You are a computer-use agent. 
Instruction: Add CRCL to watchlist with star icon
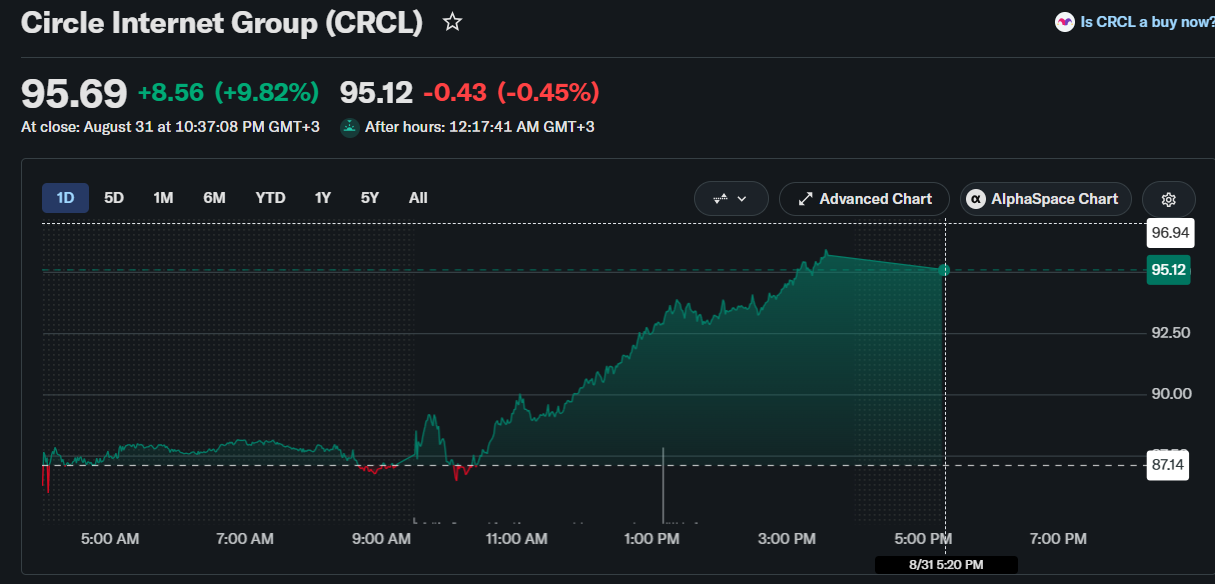coord(453,22)
